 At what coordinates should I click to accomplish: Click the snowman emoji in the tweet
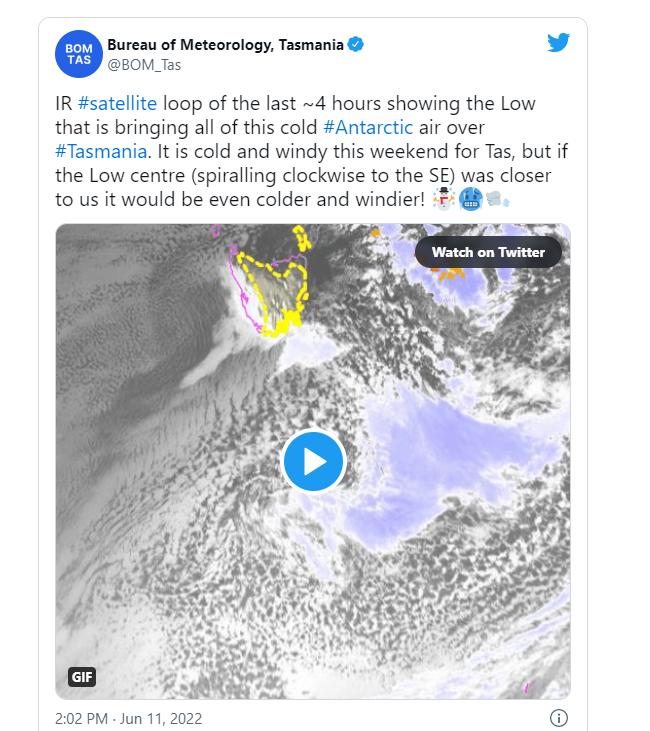(443, 199)
